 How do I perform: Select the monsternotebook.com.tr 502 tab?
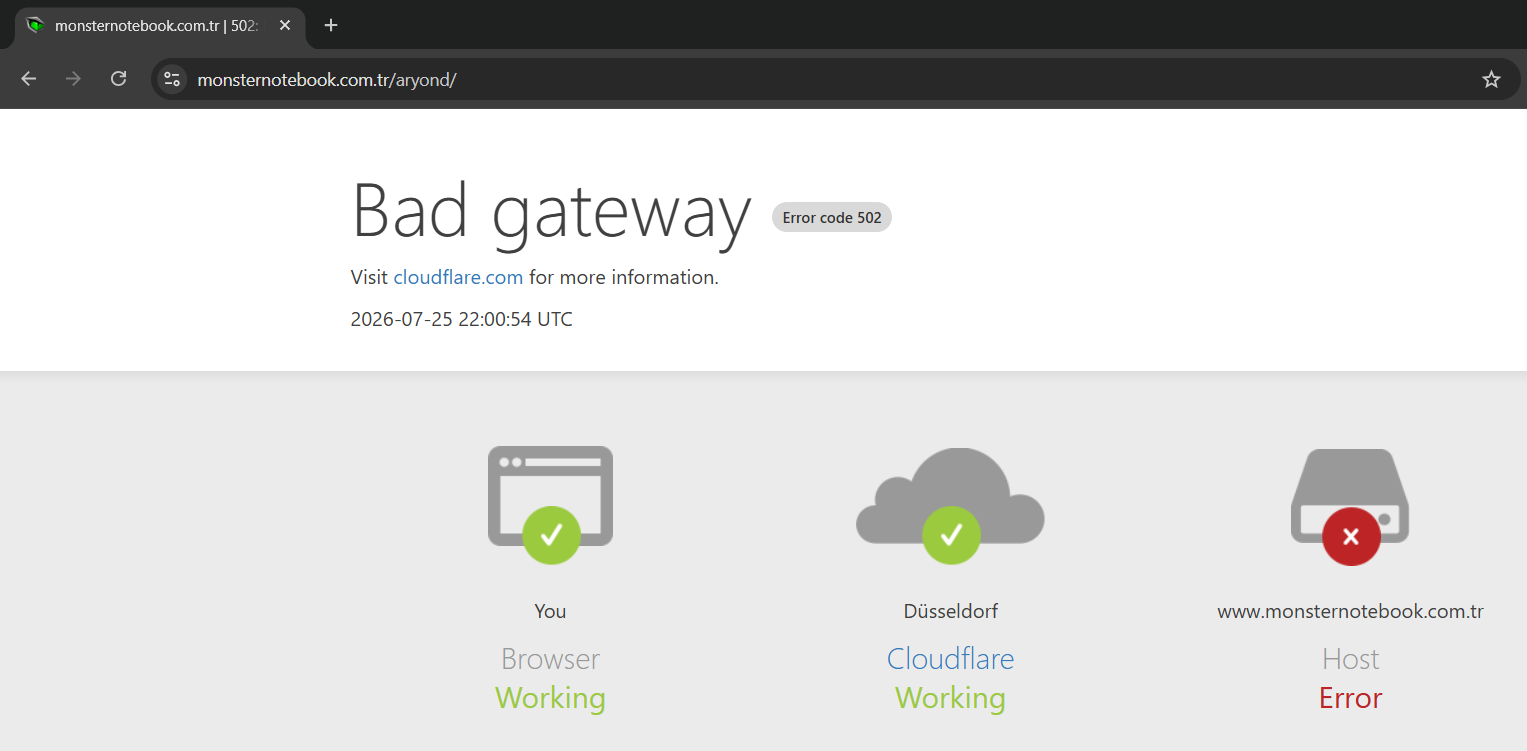(159, 25)
